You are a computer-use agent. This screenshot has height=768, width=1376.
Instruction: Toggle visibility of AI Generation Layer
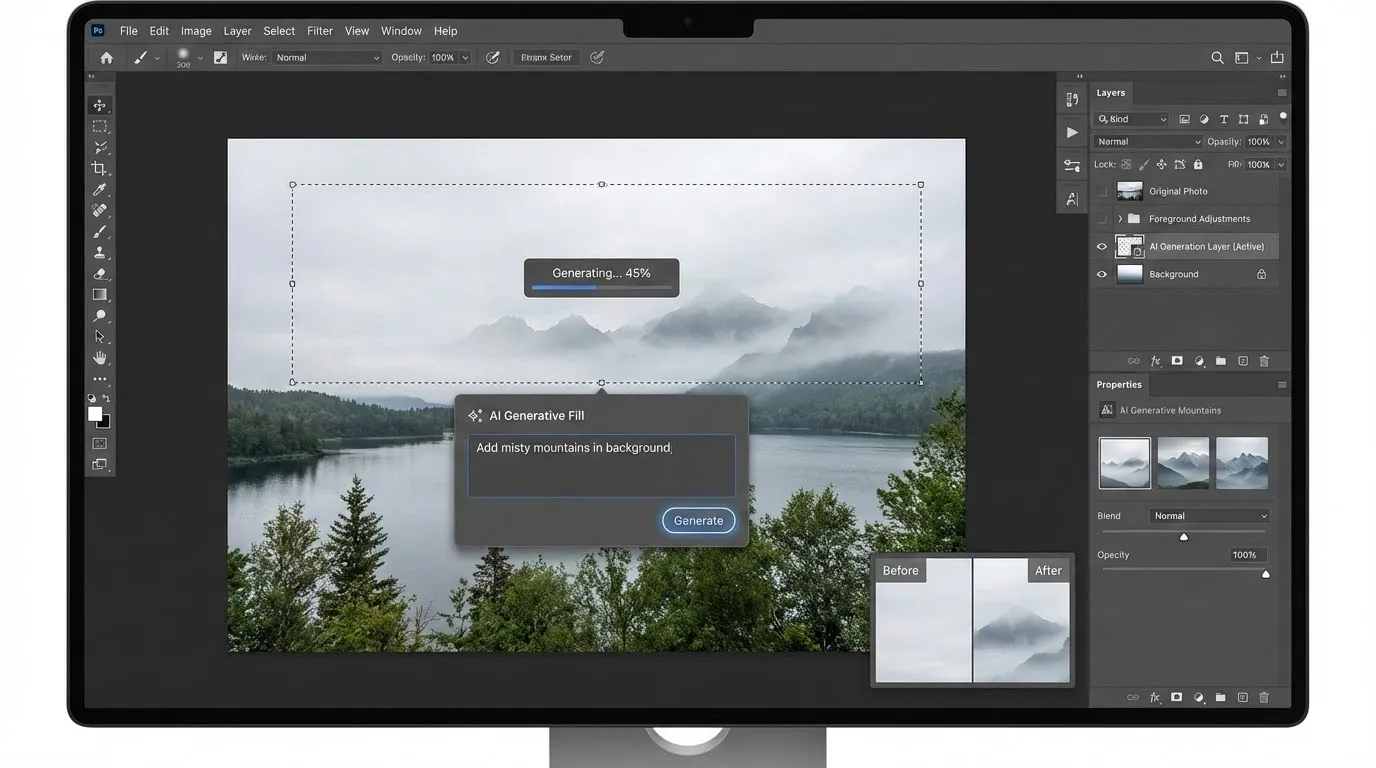coord(1101,246)
